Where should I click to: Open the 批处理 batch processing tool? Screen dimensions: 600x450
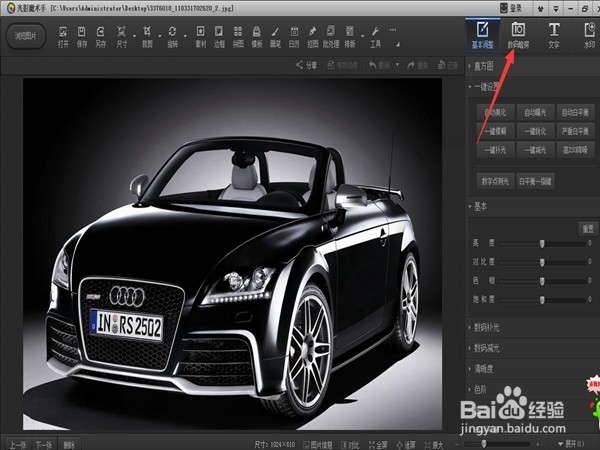(331, 37)
